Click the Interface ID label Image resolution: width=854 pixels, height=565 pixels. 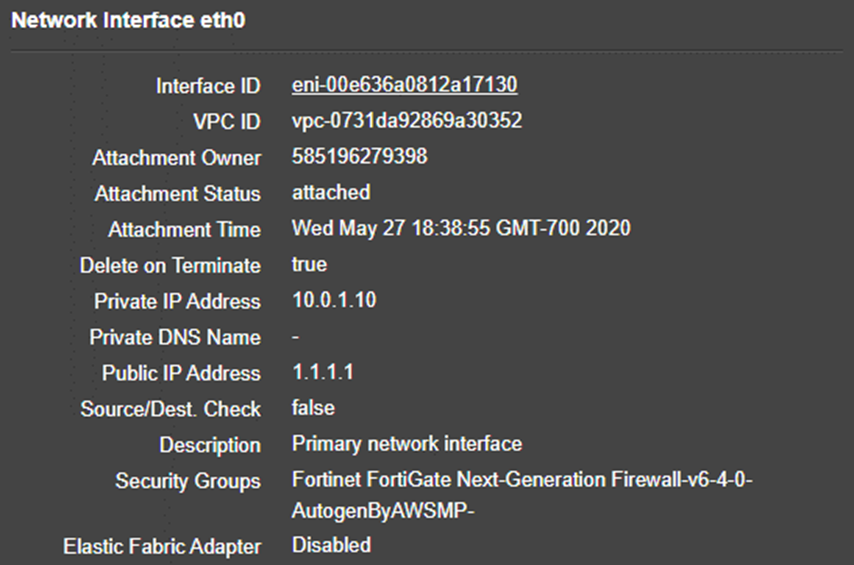208,86
